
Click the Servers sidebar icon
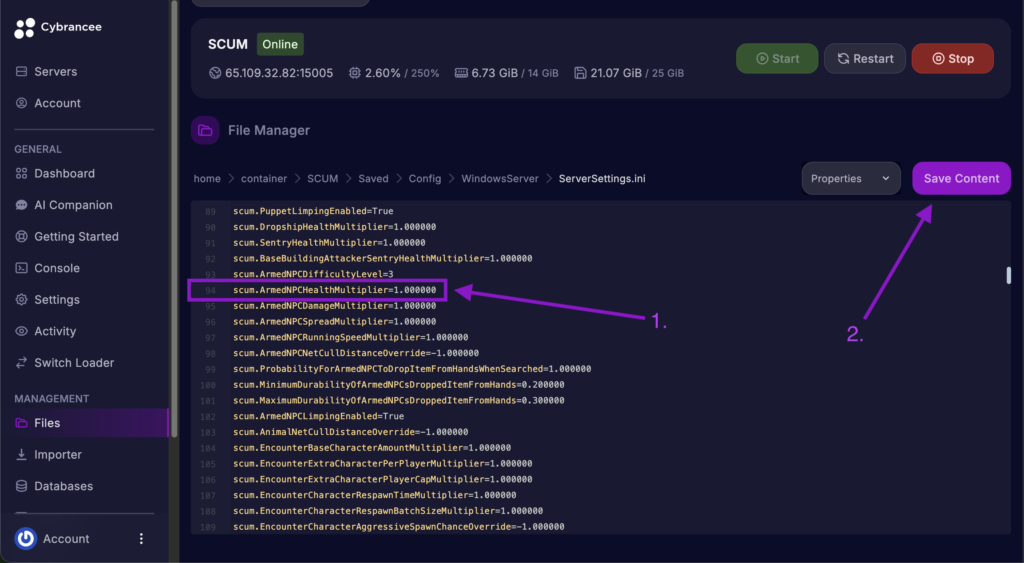[22, 71]
